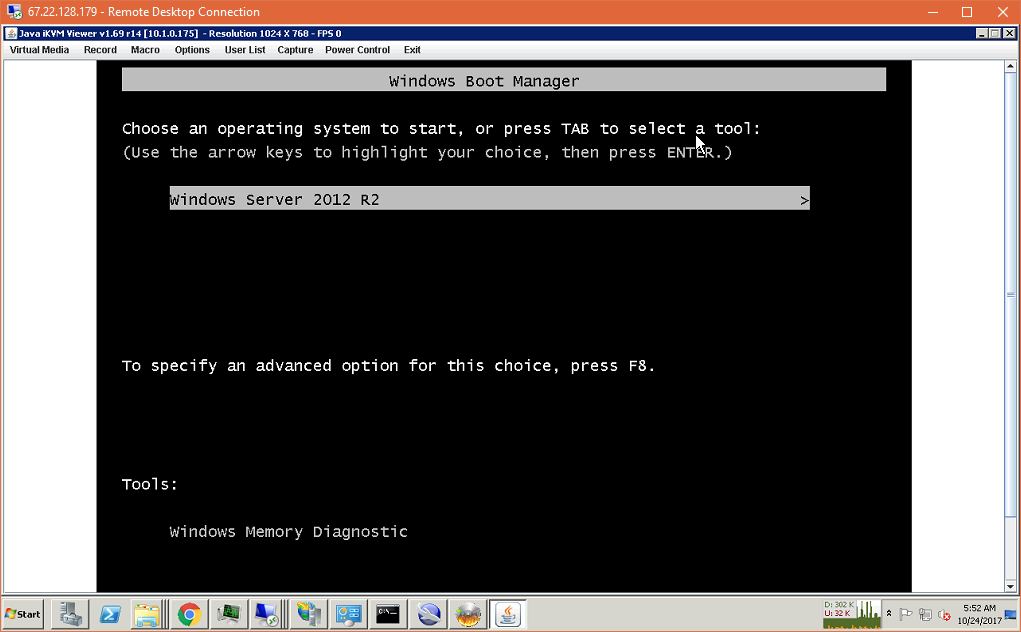Open the taskbar clock showing 5:52 AM
Screen dimensions: 1021x632
[x=979, y=614]
